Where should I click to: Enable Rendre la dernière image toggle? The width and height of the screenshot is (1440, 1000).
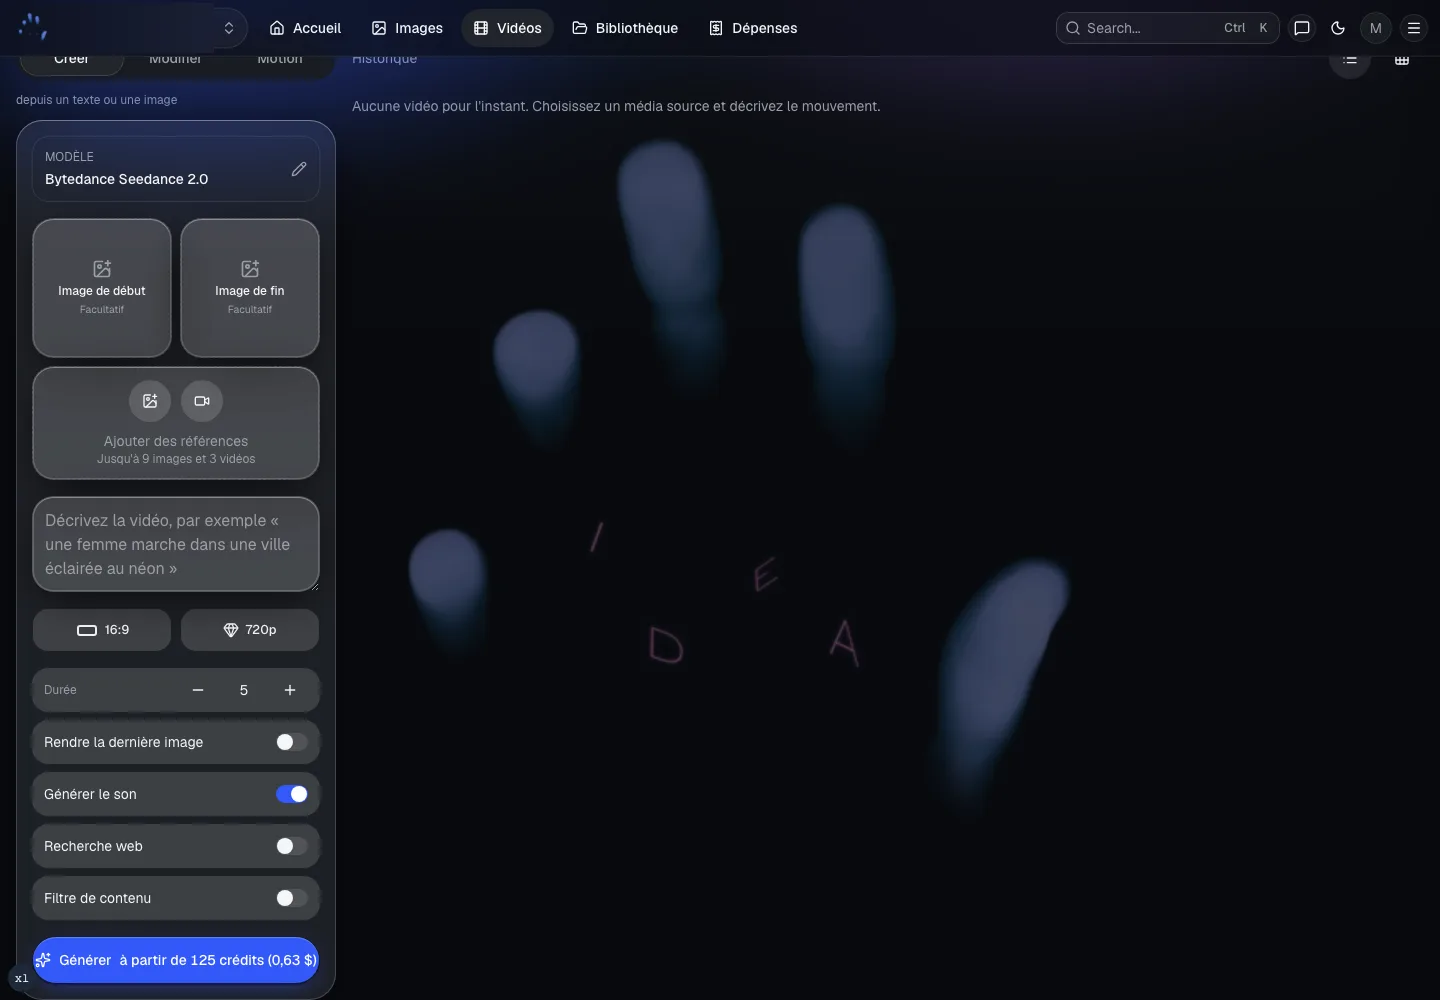tap(292, 742)
